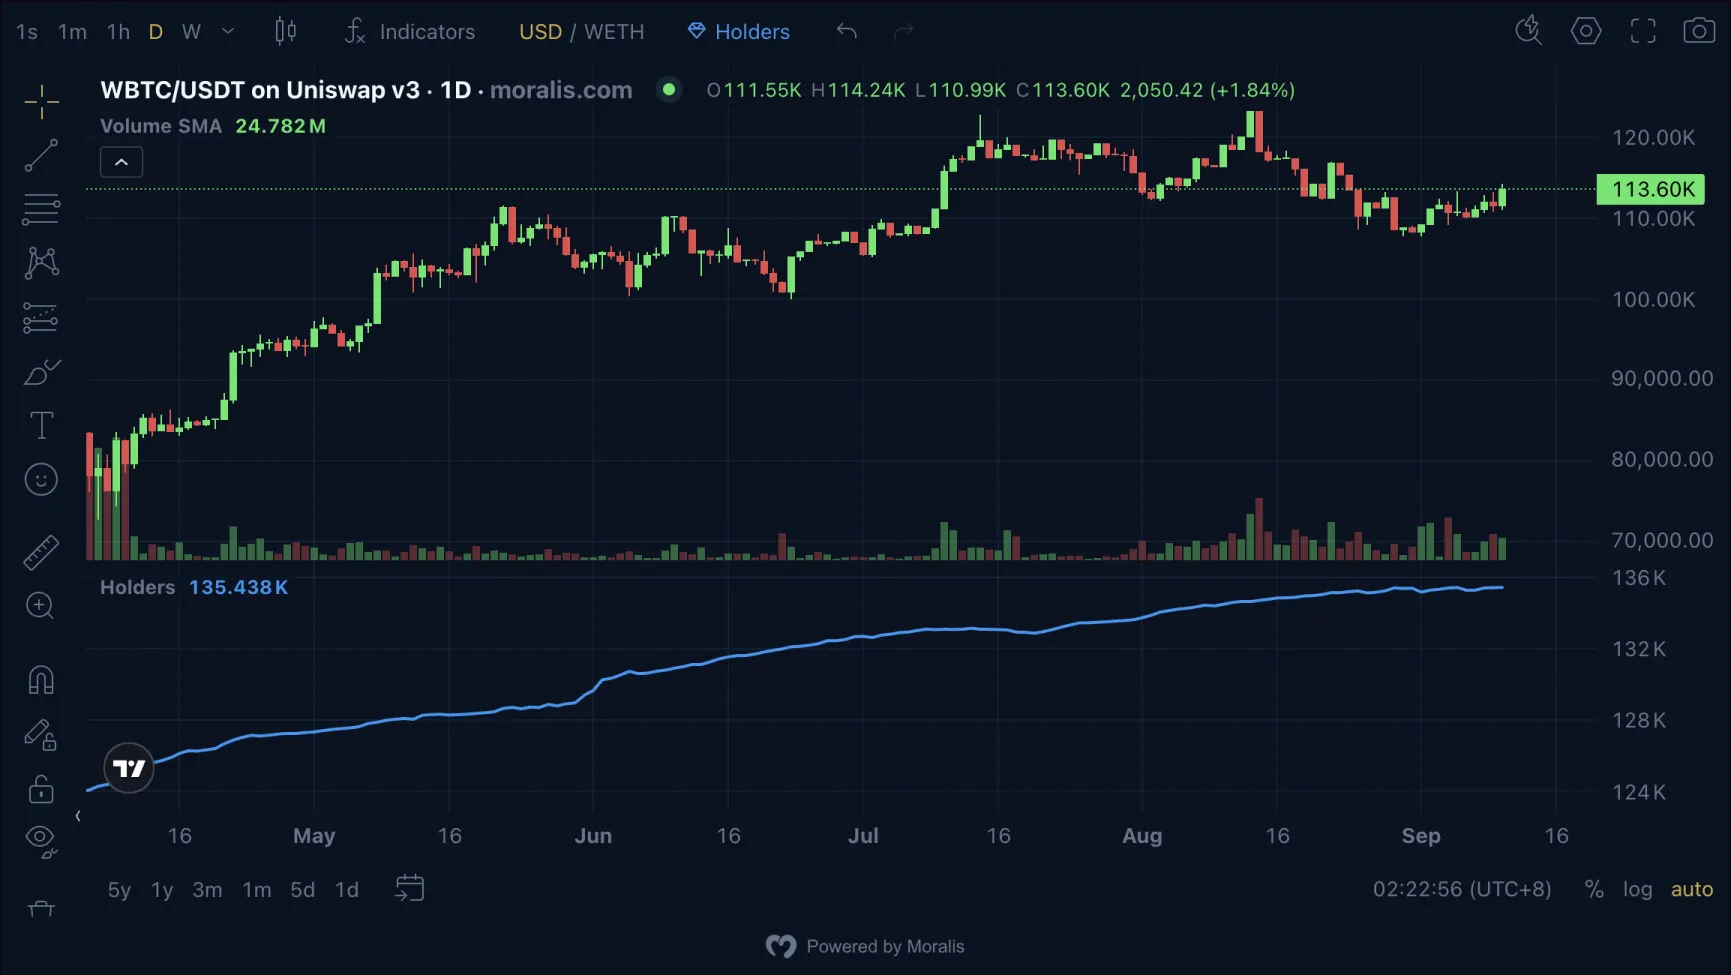Select the 1h timeframe

click(117, 31)
